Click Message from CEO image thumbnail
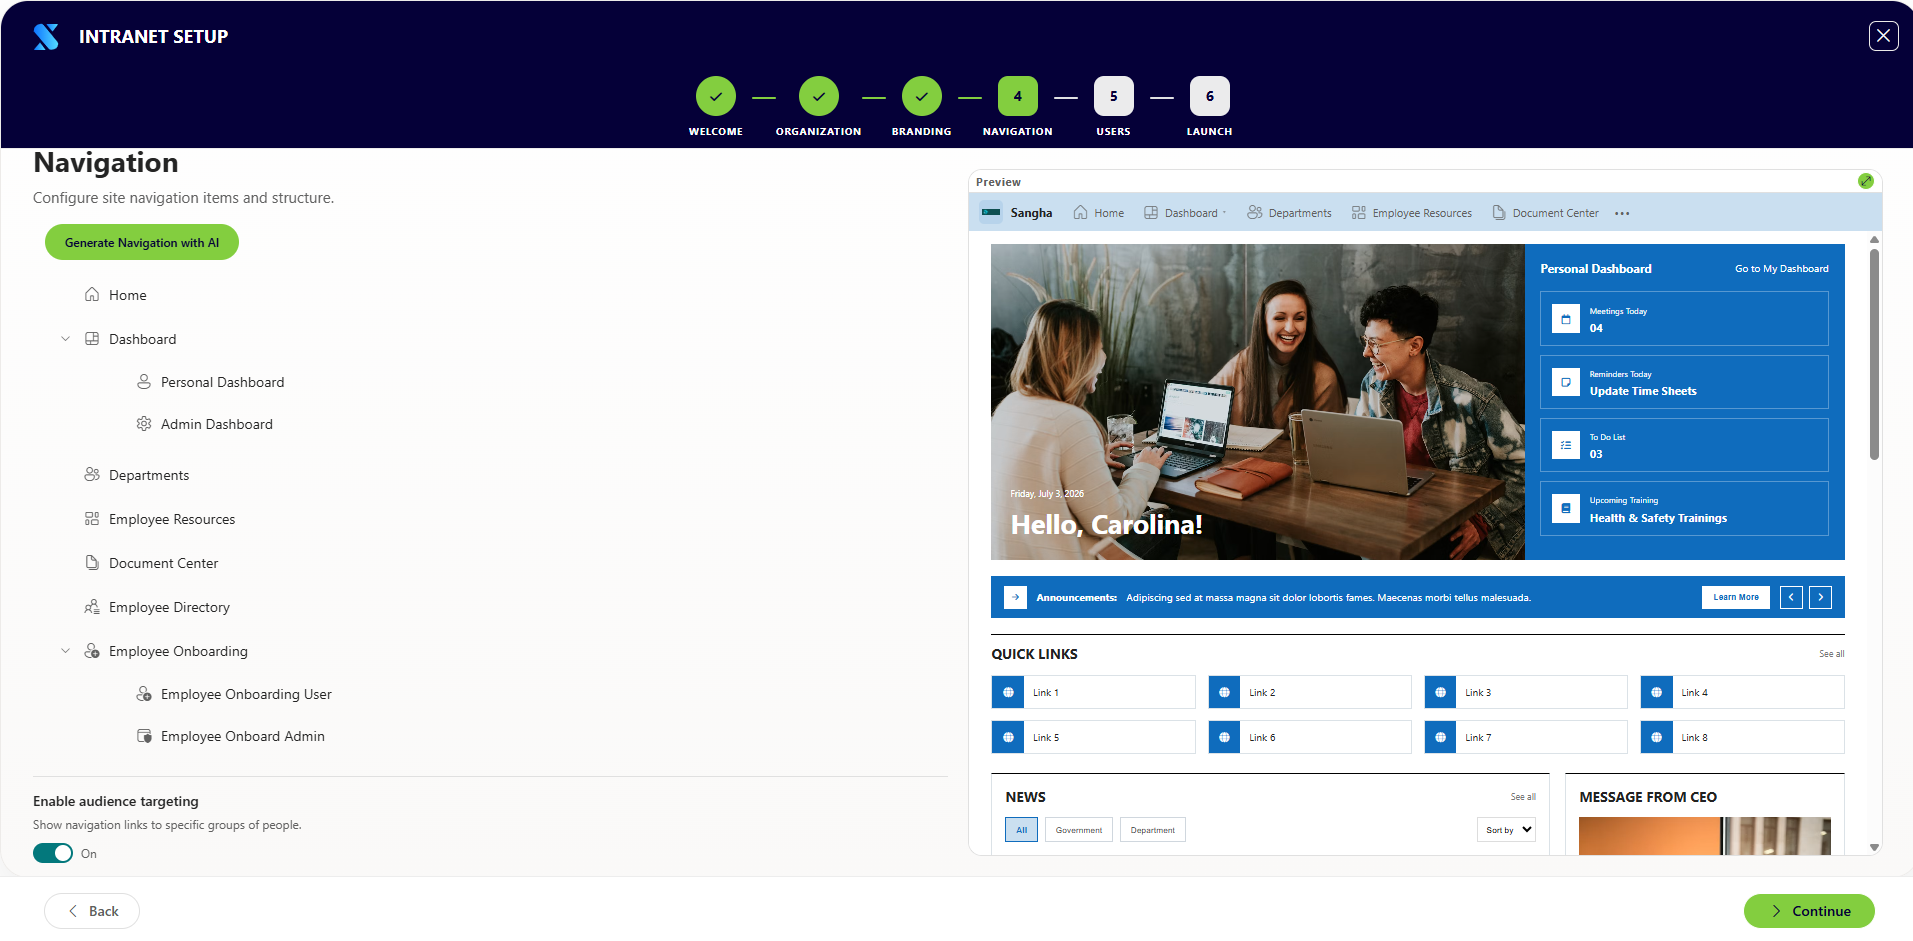The width and height of the screenshot is (1913, 941). 1705,836
